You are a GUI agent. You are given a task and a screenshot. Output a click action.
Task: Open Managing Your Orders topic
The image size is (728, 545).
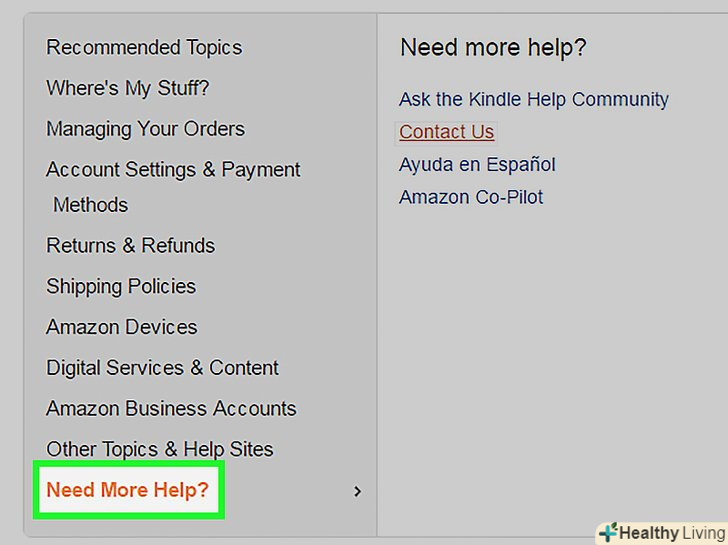tap(145, 129)
